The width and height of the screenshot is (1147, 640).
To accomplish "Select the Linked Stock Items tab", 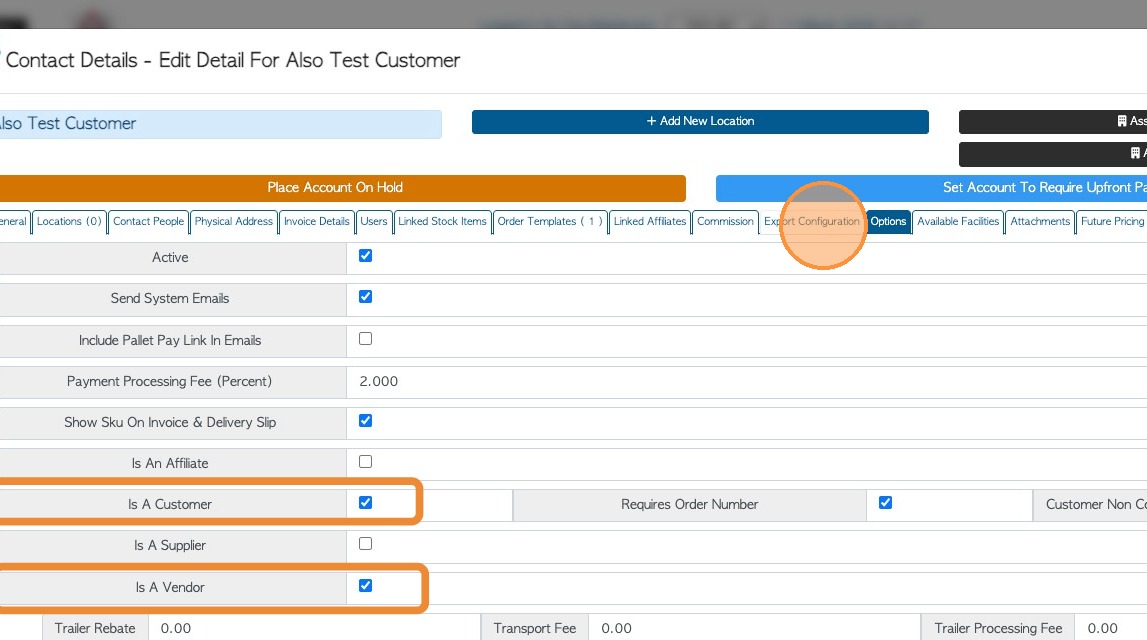I will tap(442, 222).
